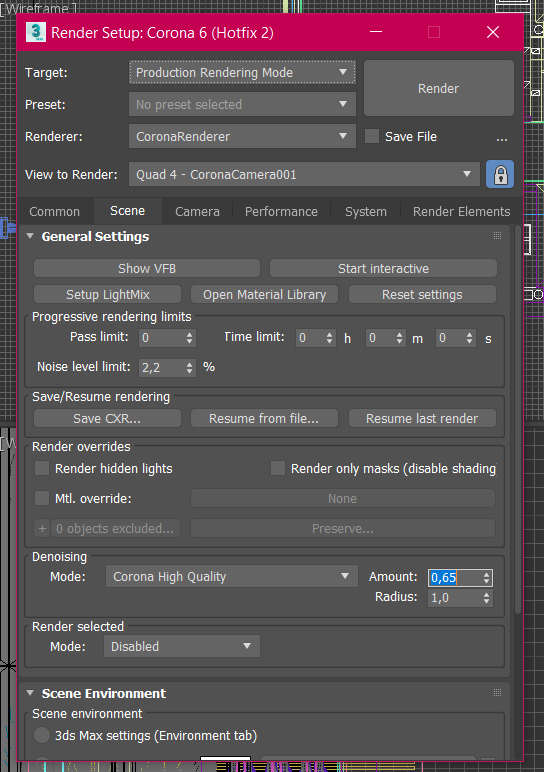Click Reset settings button
The height and width of the screenshot is (772, 544).
[422, 294]
